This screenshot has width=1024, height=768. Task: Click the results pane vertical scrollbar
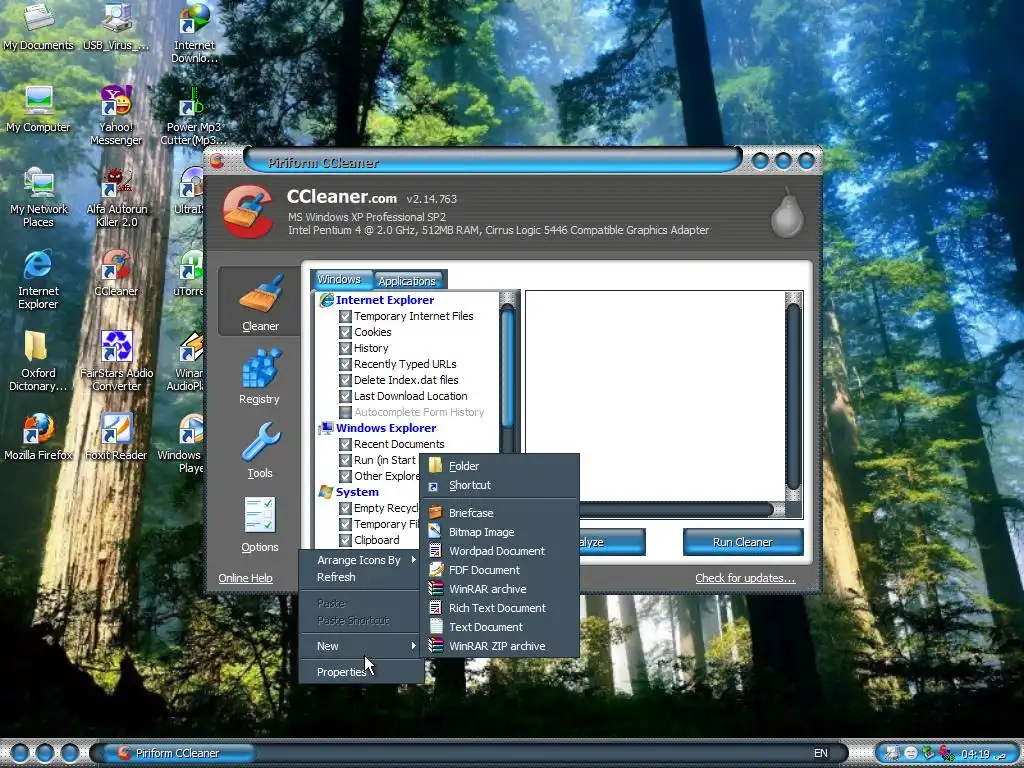[793, 396]
